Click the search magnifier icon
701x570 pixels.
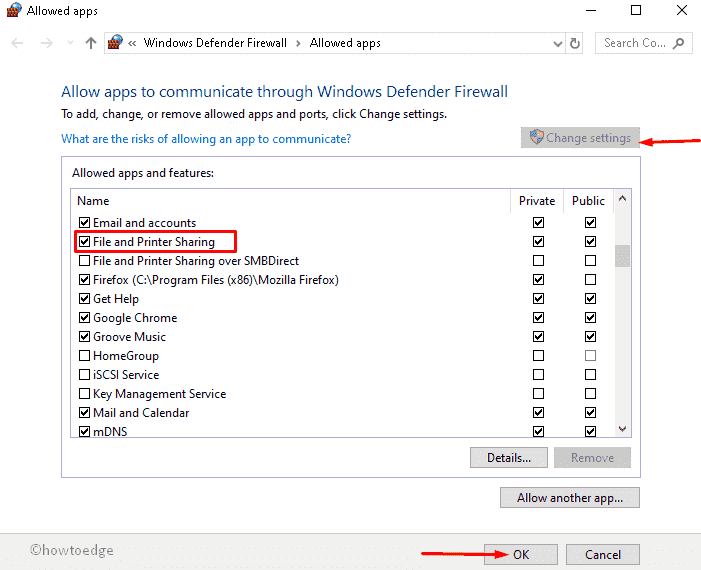tap(679, 43)
